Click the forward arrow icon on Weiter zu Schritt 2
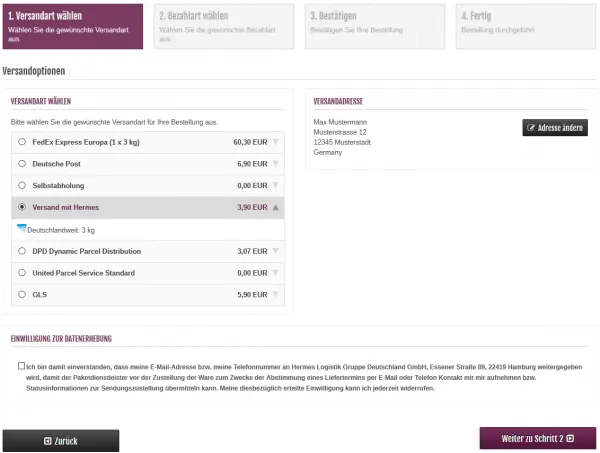The height and width of the screenshot is (453, 600). (x=569, y=439)
